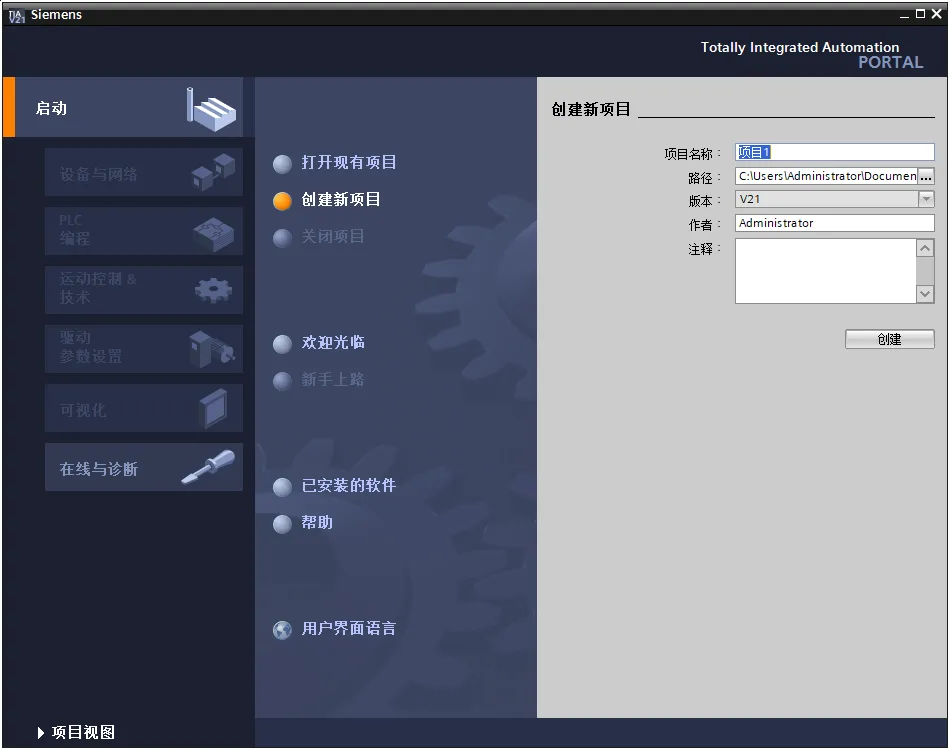Click the PLC programming puzzle icon
Image resolution: width=950 pixels, height=750 pixels.
pos(213,234)
